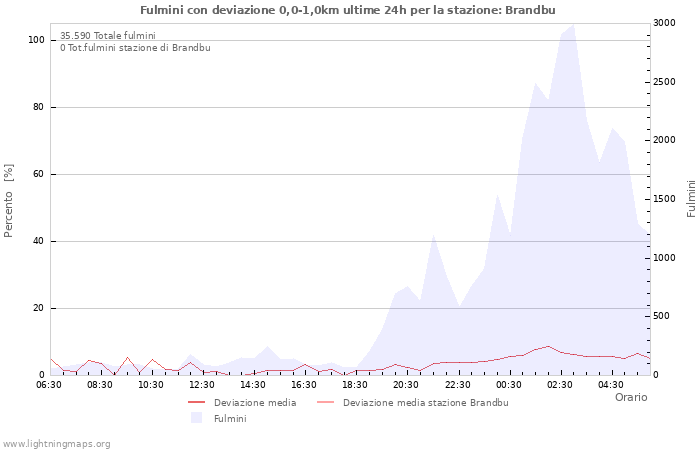The image size is (700, 450).
Task: Click the 00:30 time tick label
Action: pyautogui.click(x=508, y=385)
